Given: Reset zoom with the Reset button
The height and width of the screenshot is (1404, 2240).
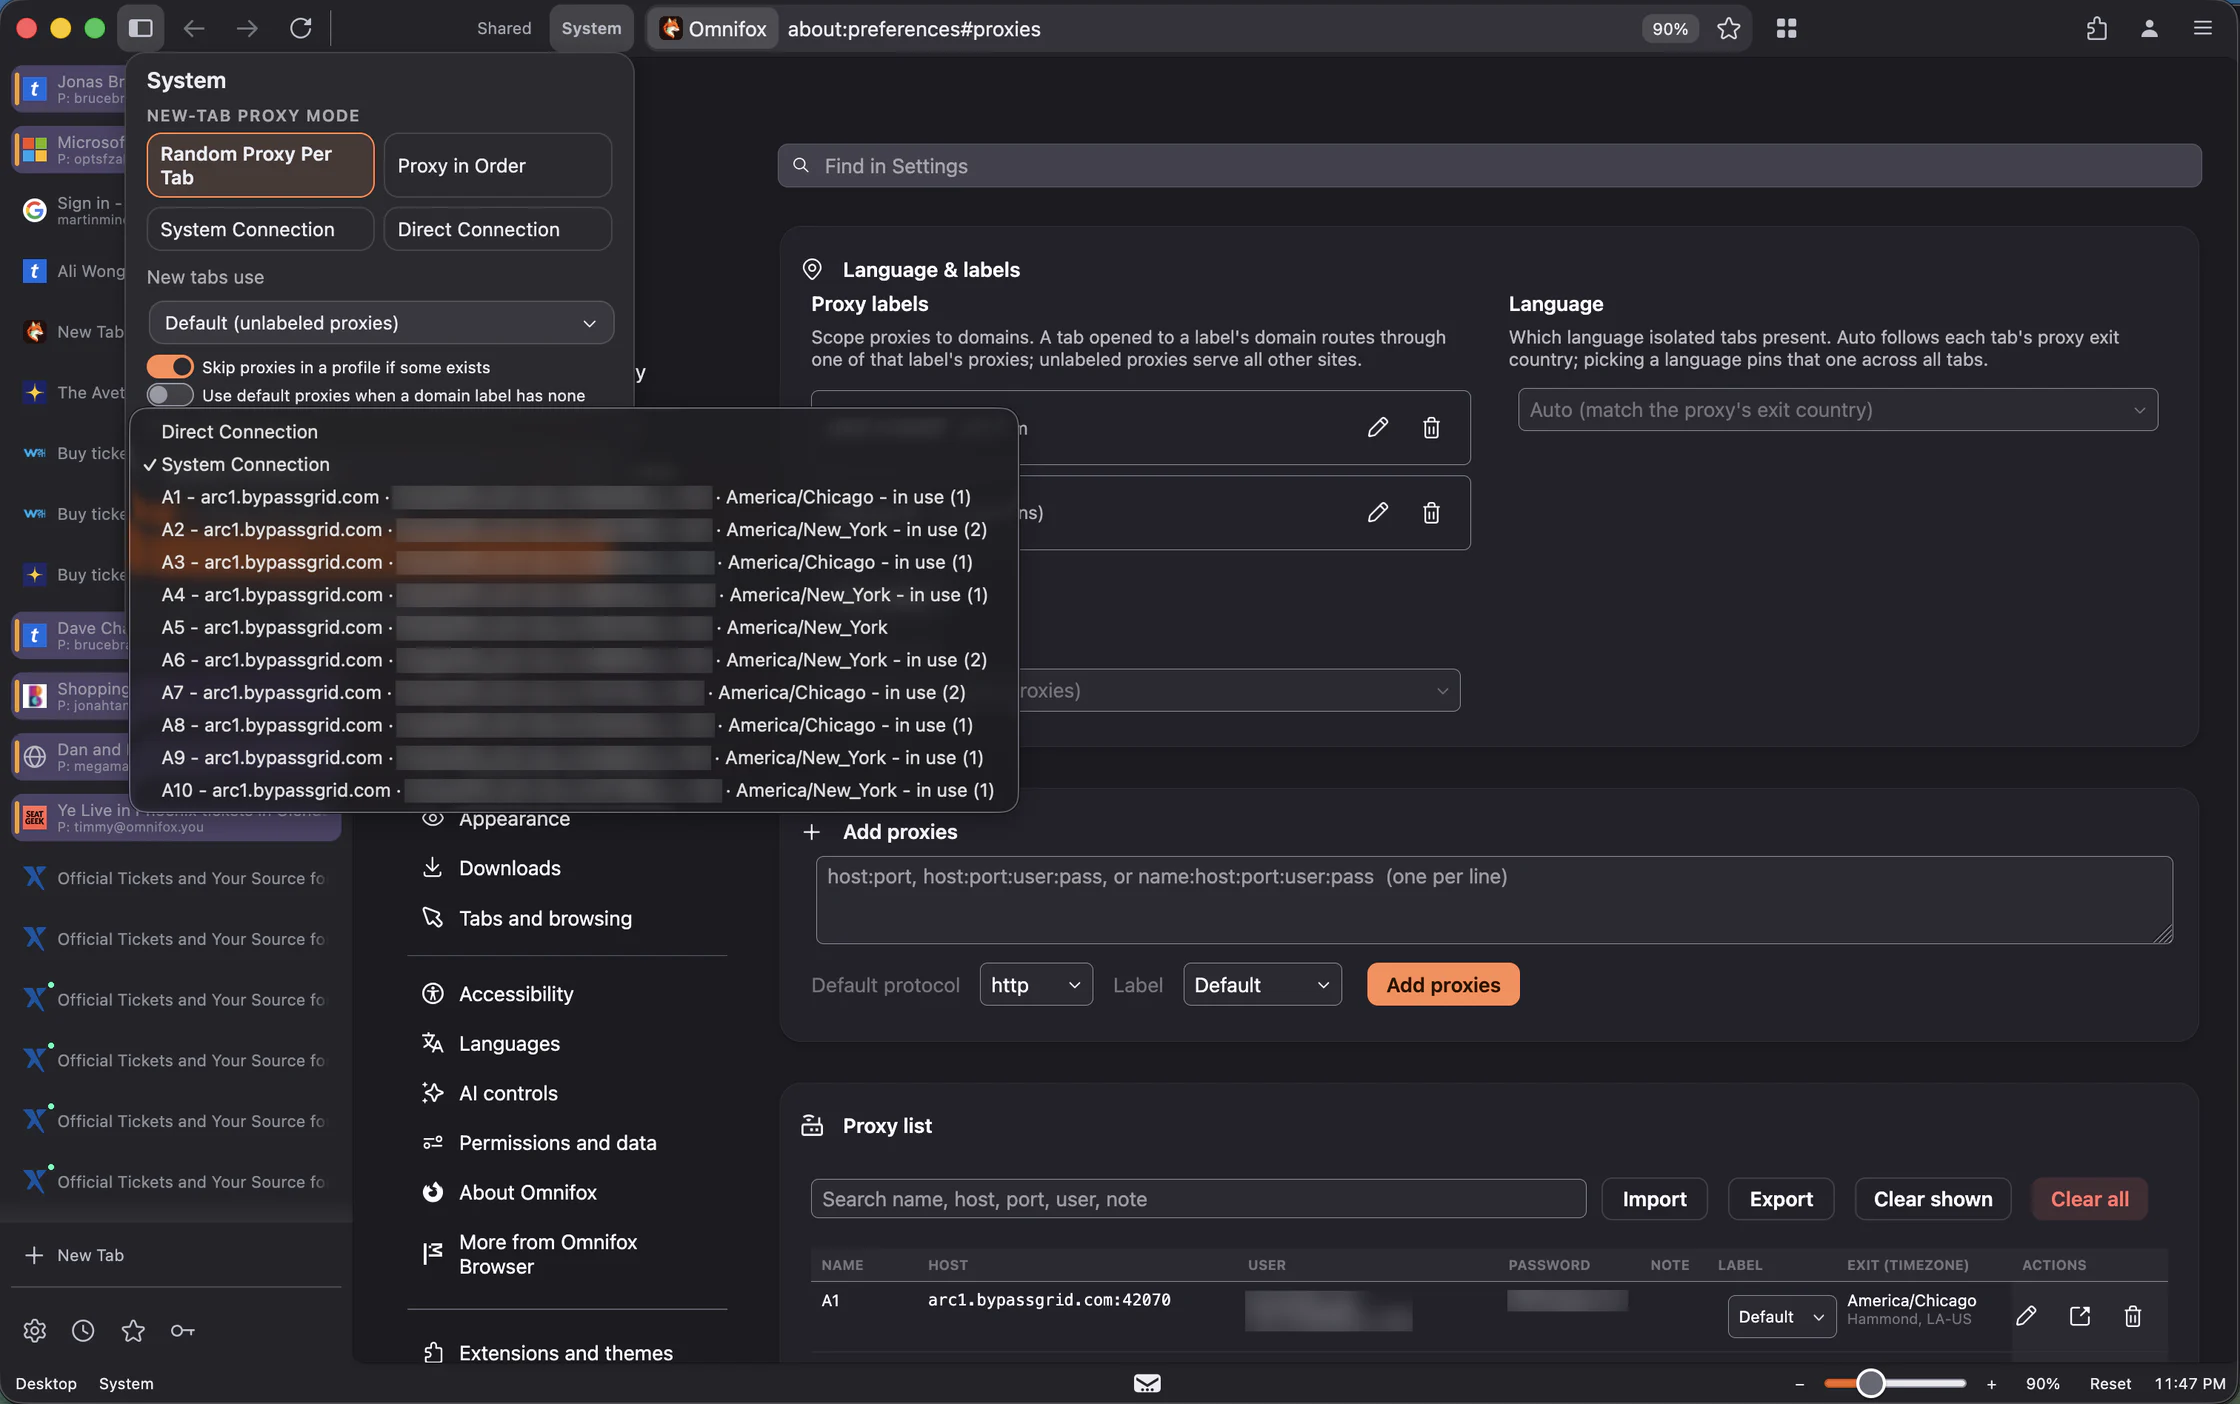Looking at the screenshot, I should click(x=2110, y=1384).
